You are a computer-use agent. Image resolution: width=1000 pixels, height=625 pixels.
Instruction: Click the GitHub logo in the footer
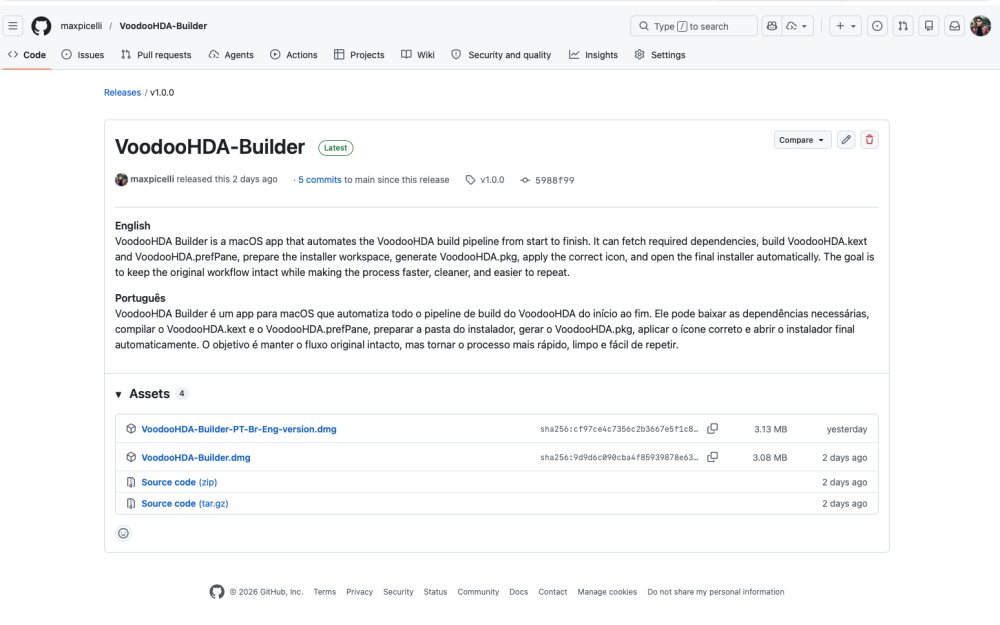pos(217,592)
